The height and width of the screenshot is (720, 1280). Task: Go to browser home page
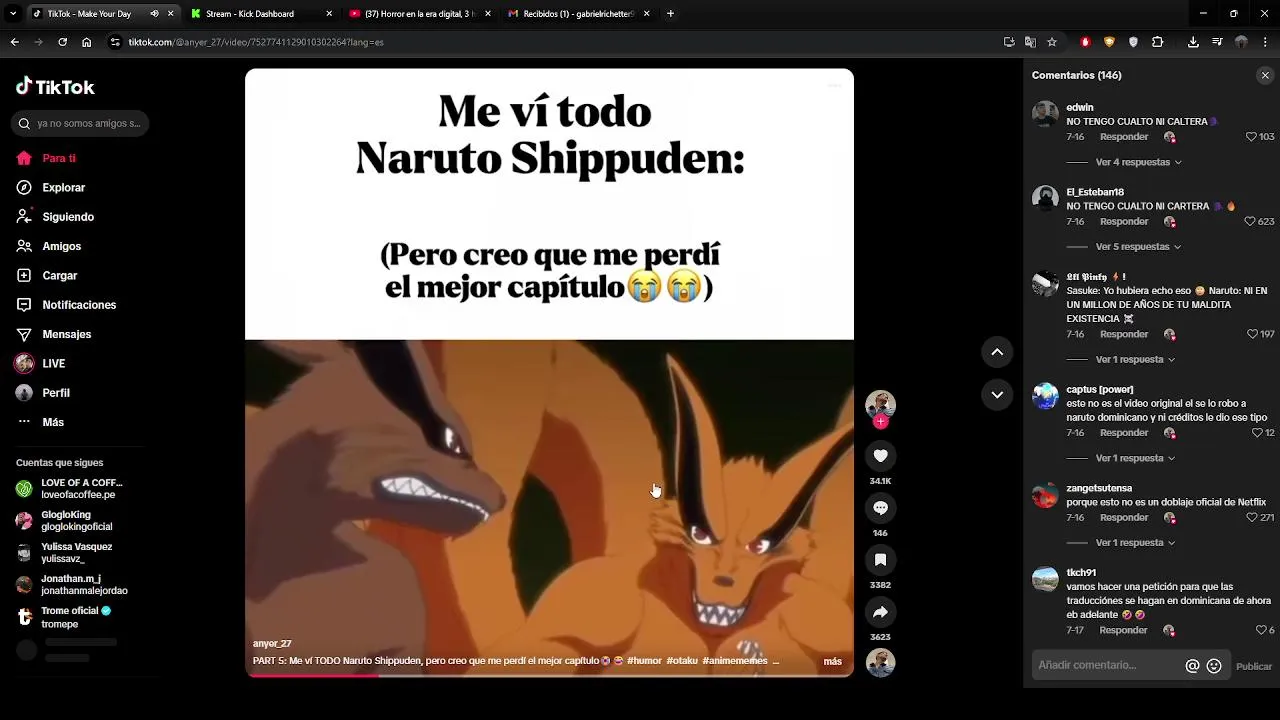pos(87,42)
